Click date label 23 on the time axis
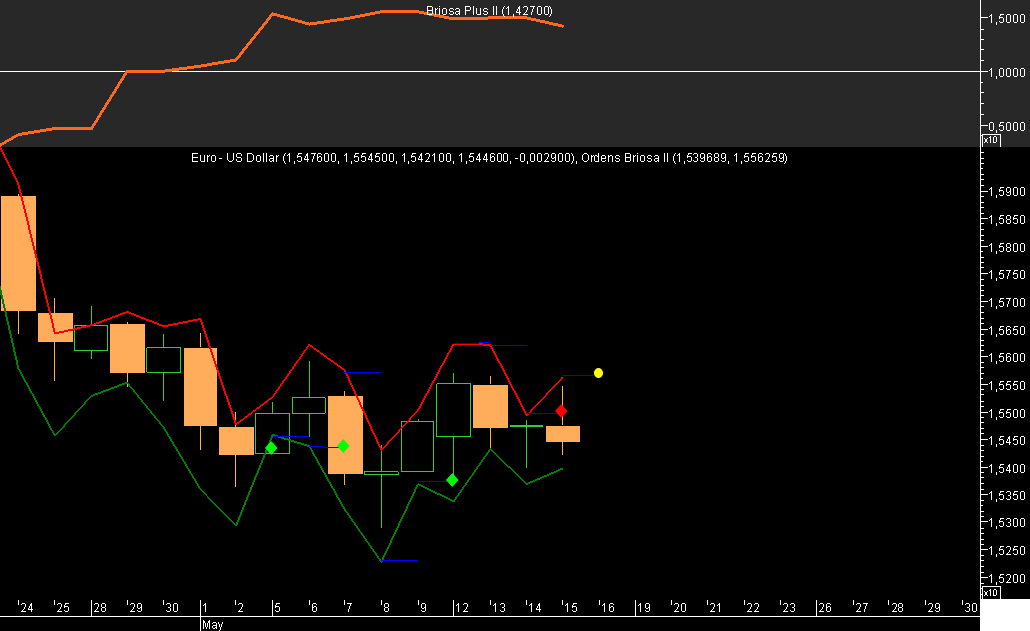The image size is (1030, 631). 788,608
